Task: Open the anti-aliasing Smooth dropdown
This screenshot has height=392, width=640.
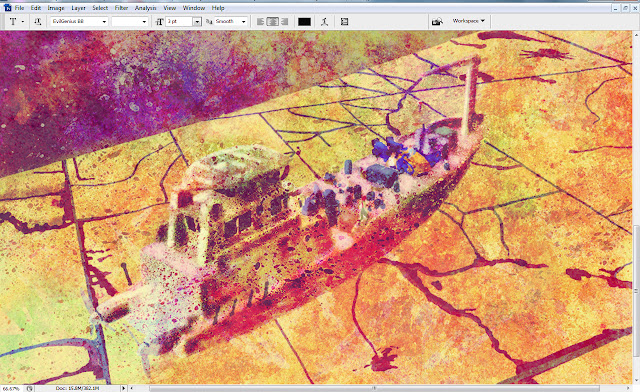Action: [x=231, y=21]
